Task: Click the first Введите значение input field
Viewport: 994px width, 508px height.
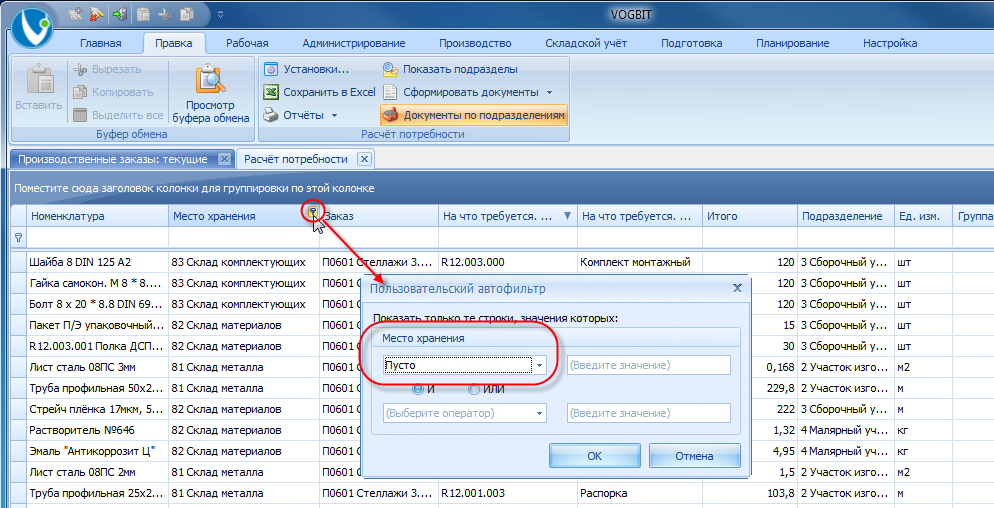Action: 649,365
